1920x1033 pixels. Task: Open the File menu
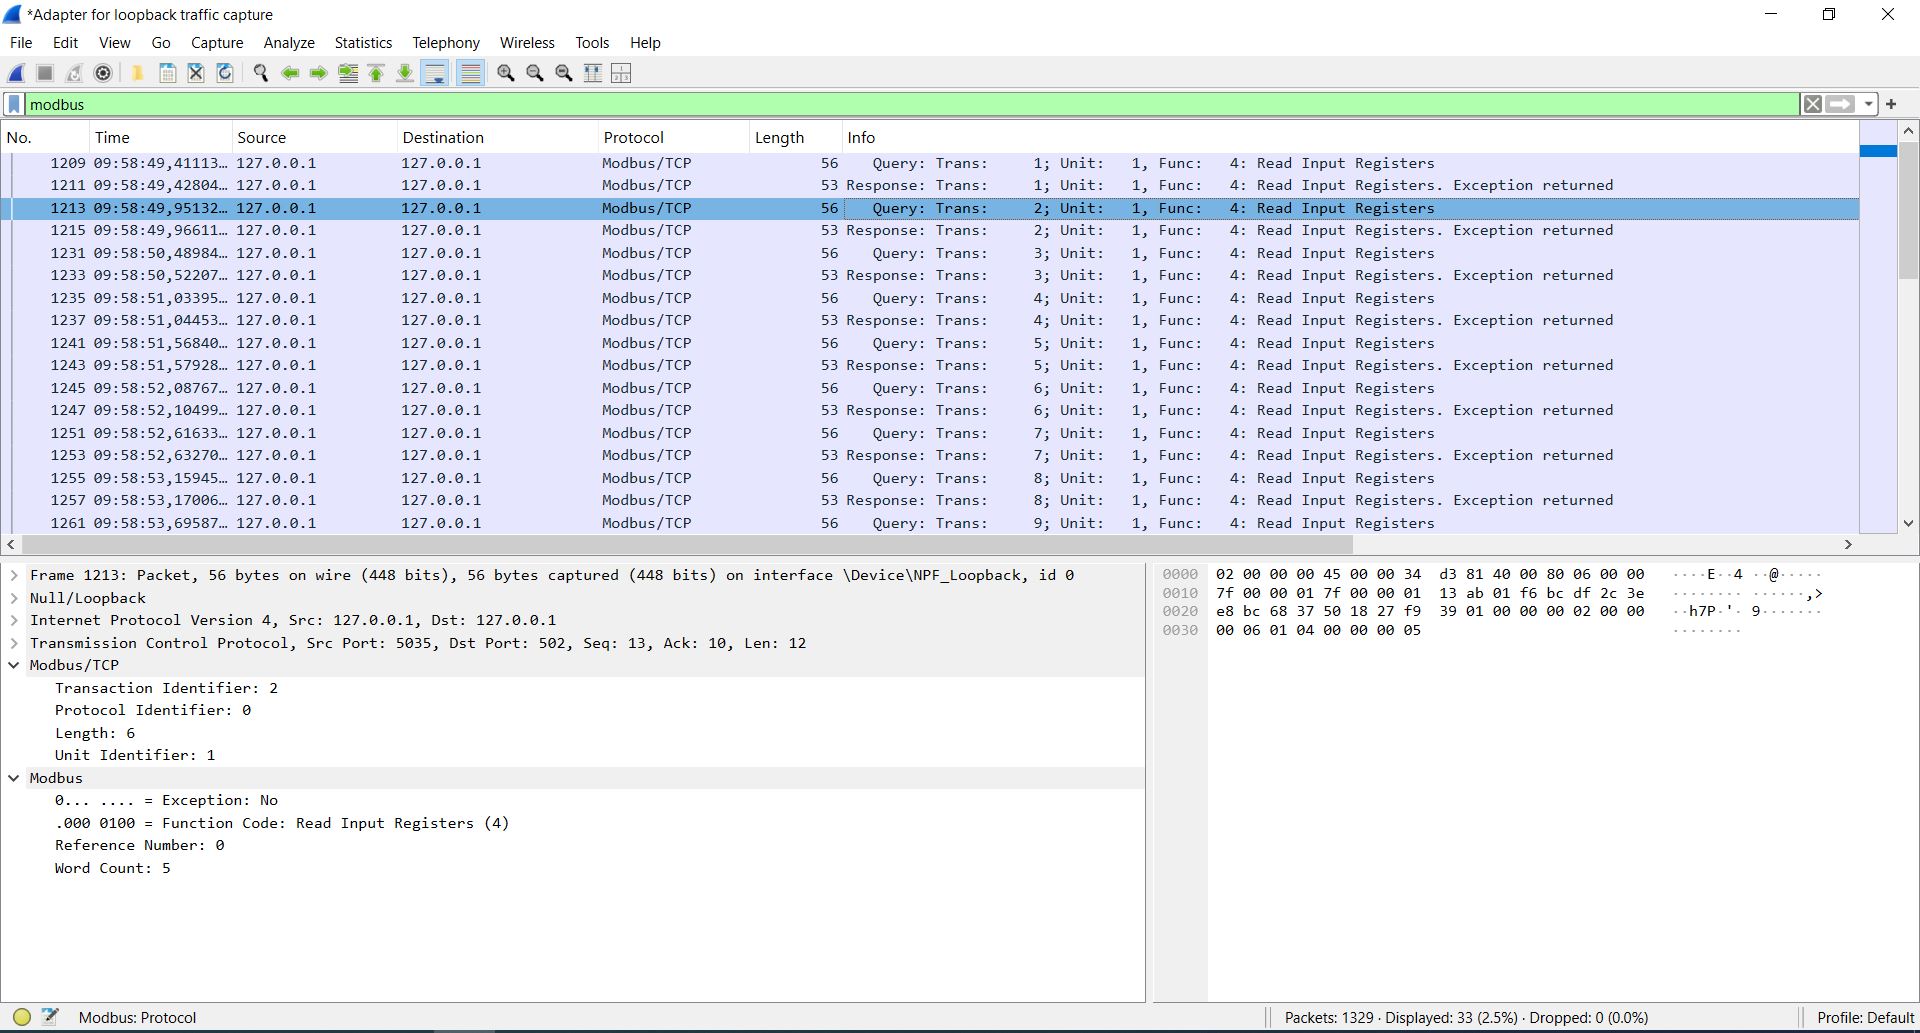[x=21, y=43]
